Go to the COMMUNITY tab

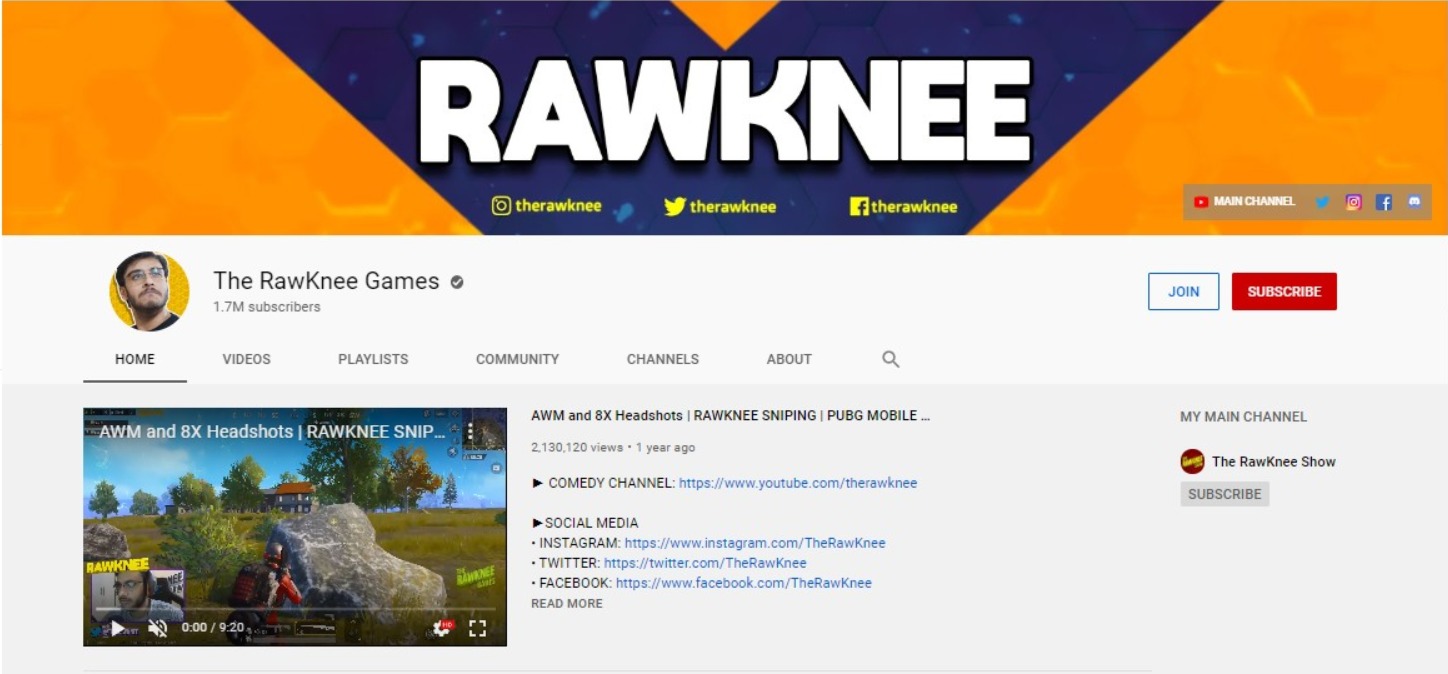(517, 359)
